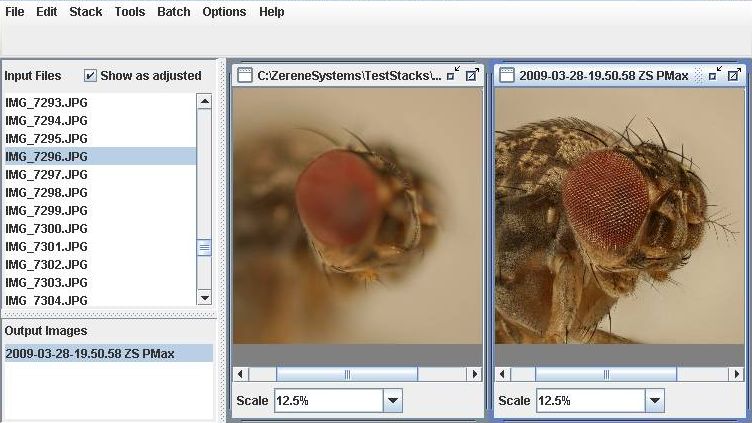Select IMG_7298.JPG in input files
752x423 pixels.
pyautogui.click(x=100, y=192)
